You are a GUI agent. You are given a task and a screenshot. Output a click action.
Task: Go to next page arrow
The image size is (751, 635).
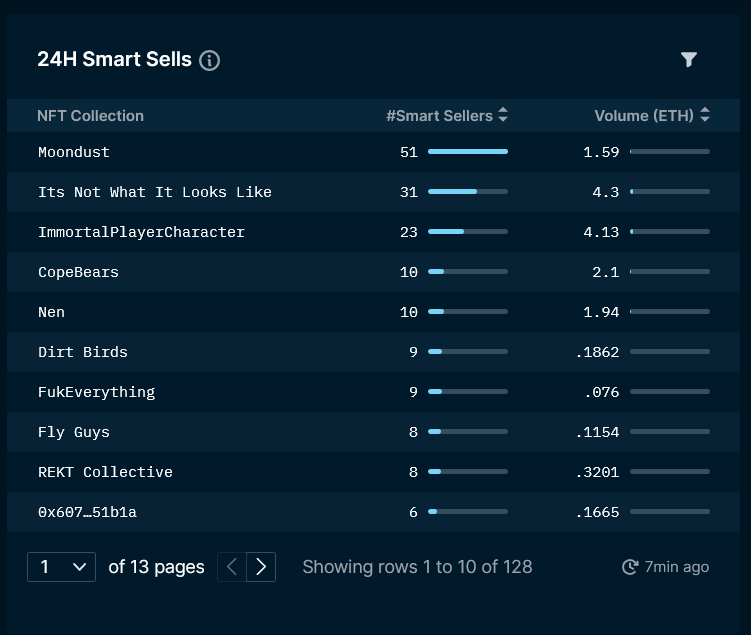(x=261, y=567)
